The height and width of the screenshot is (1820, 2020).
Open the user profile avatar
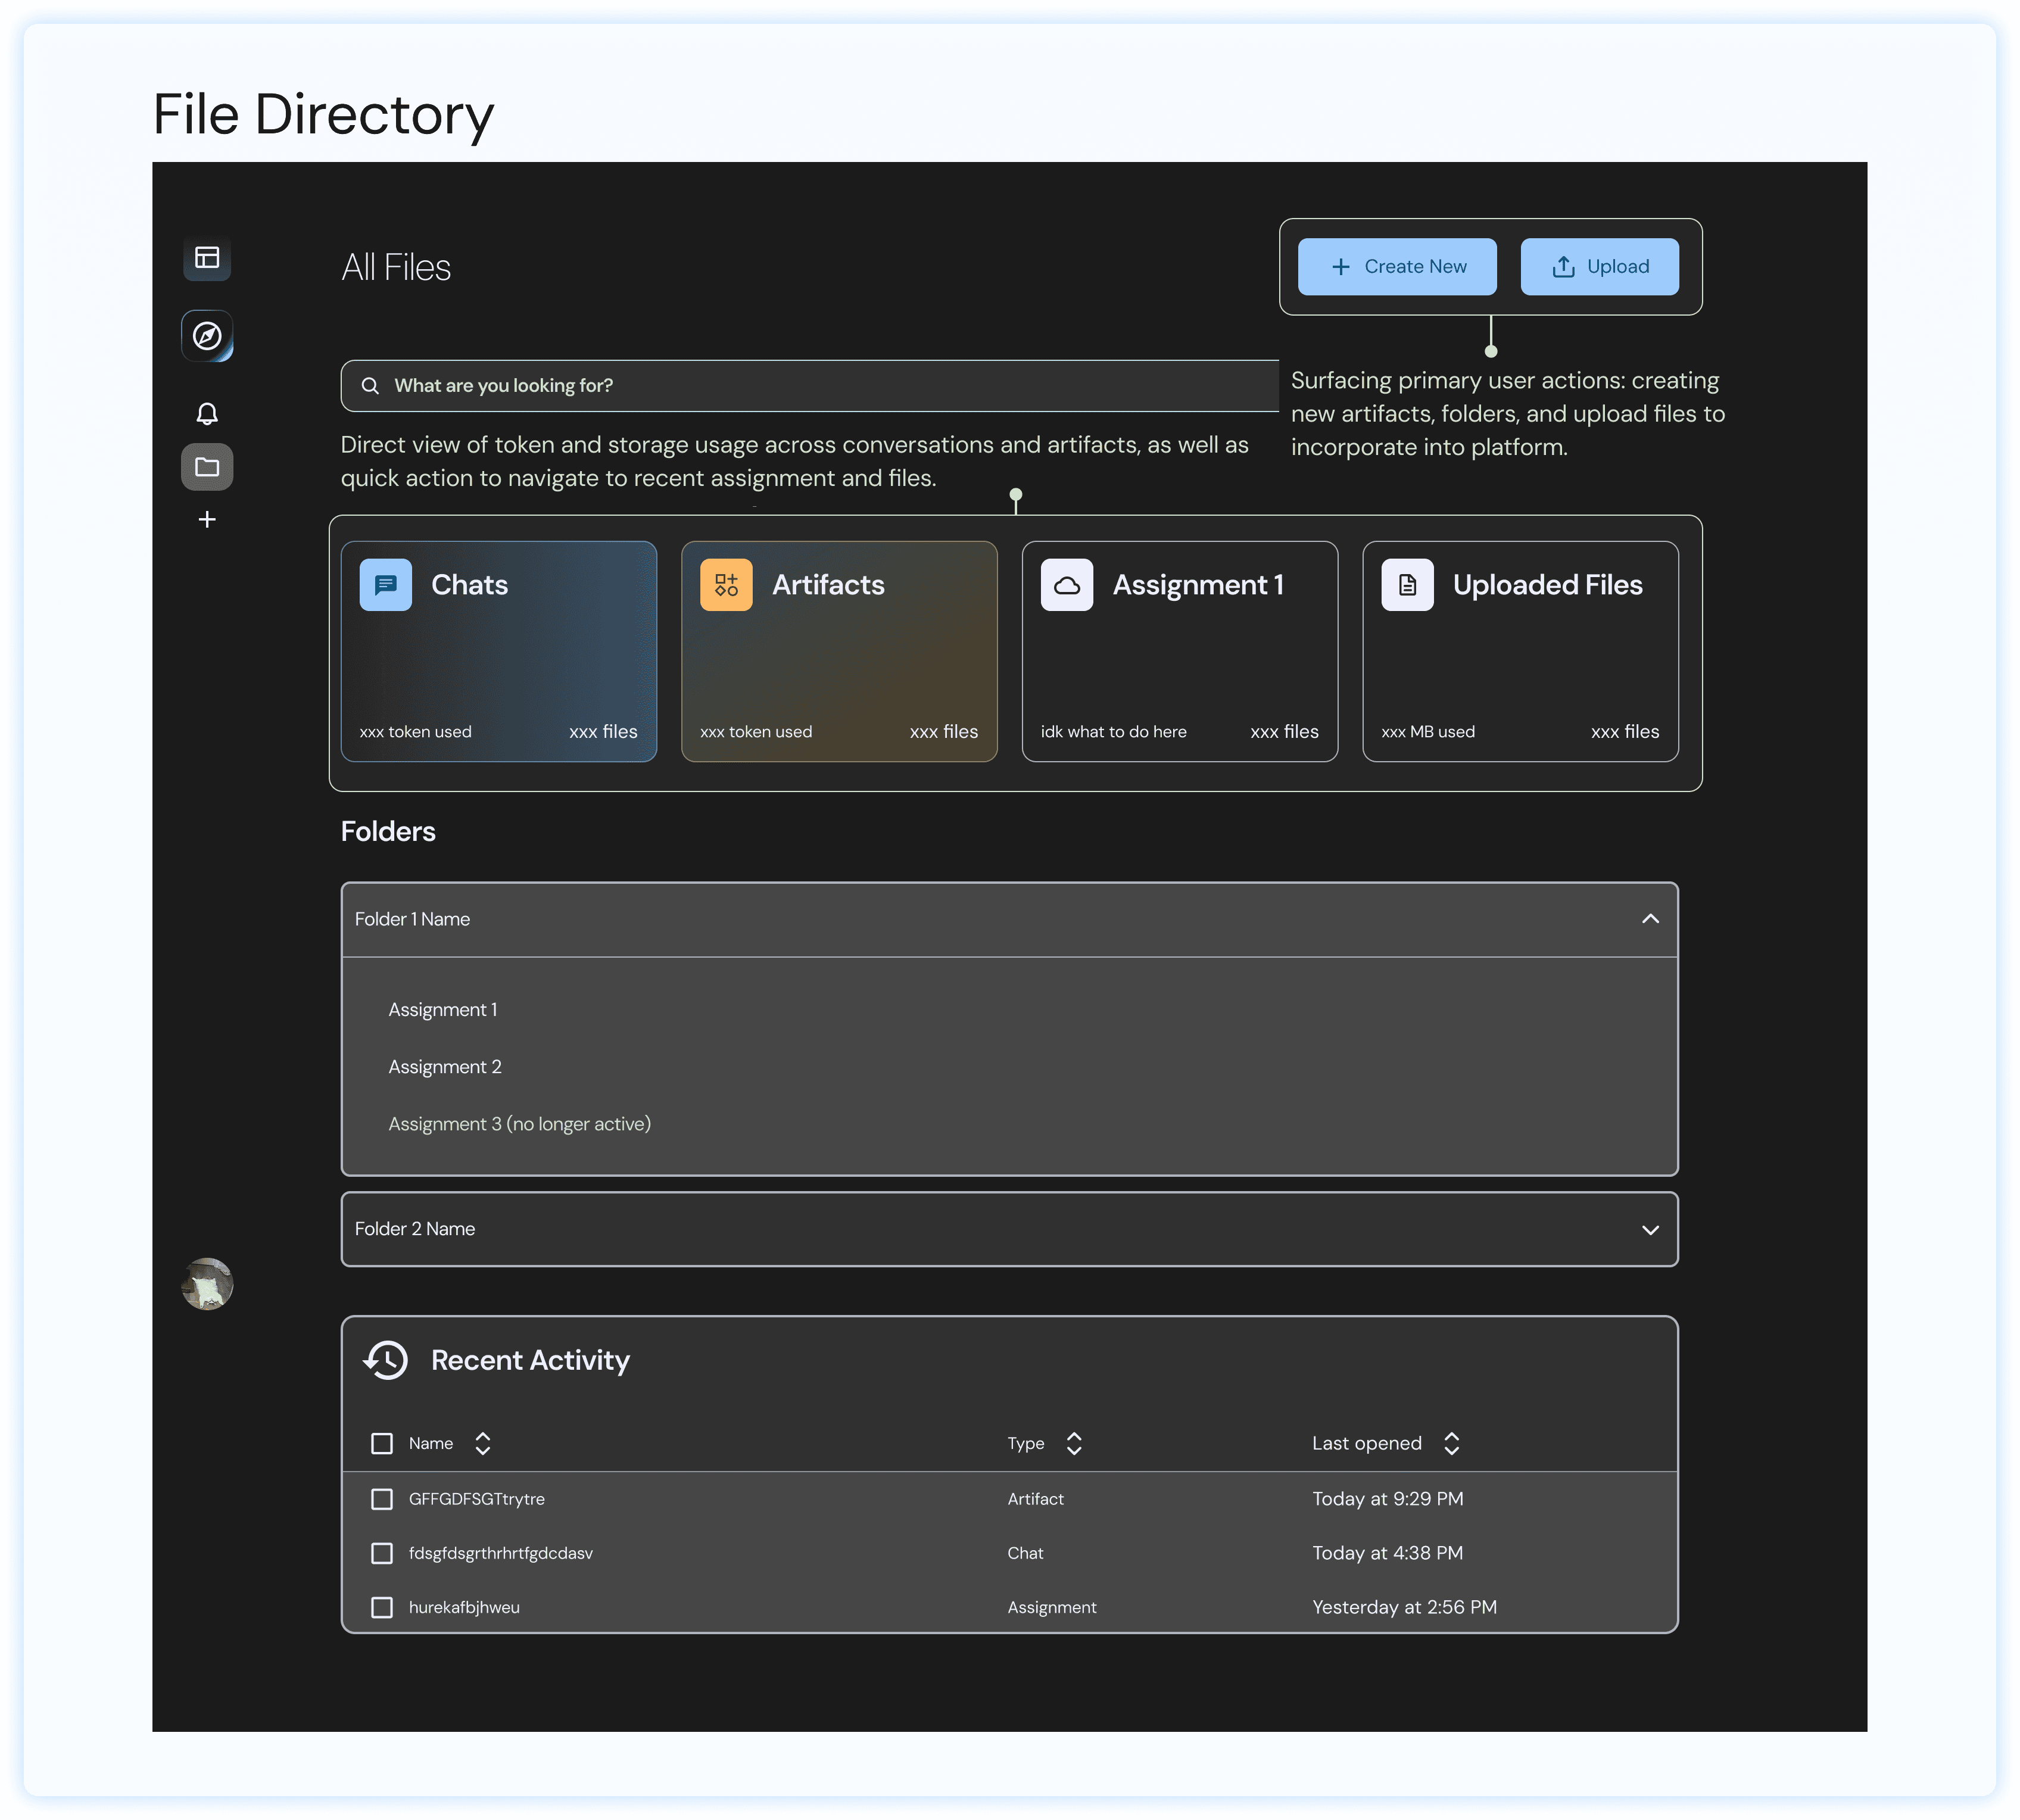coord(207,1284)
